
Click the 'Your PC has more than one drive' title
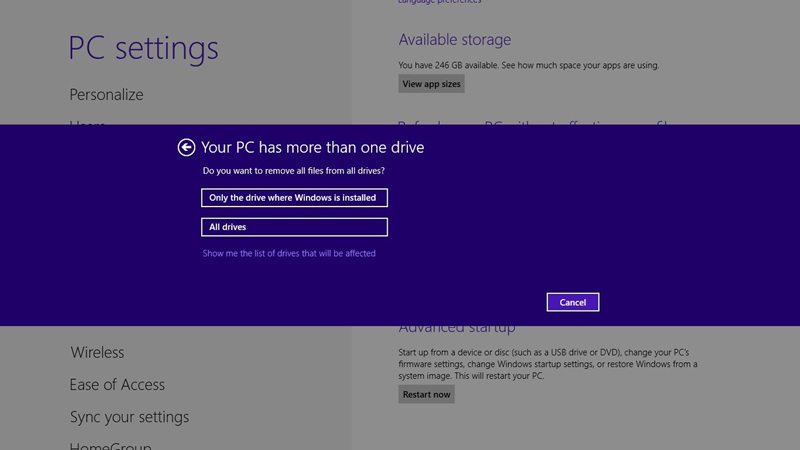pos(312,148)
